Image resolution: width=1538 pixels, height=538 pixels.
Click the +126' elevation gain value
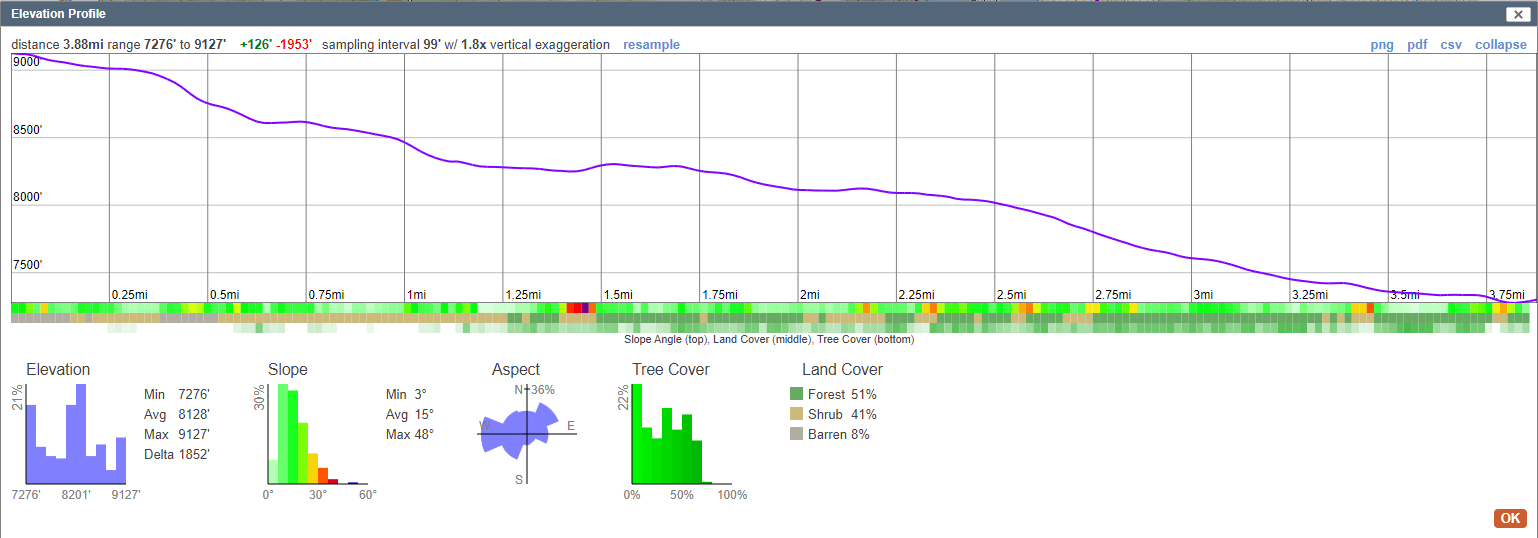257,45
